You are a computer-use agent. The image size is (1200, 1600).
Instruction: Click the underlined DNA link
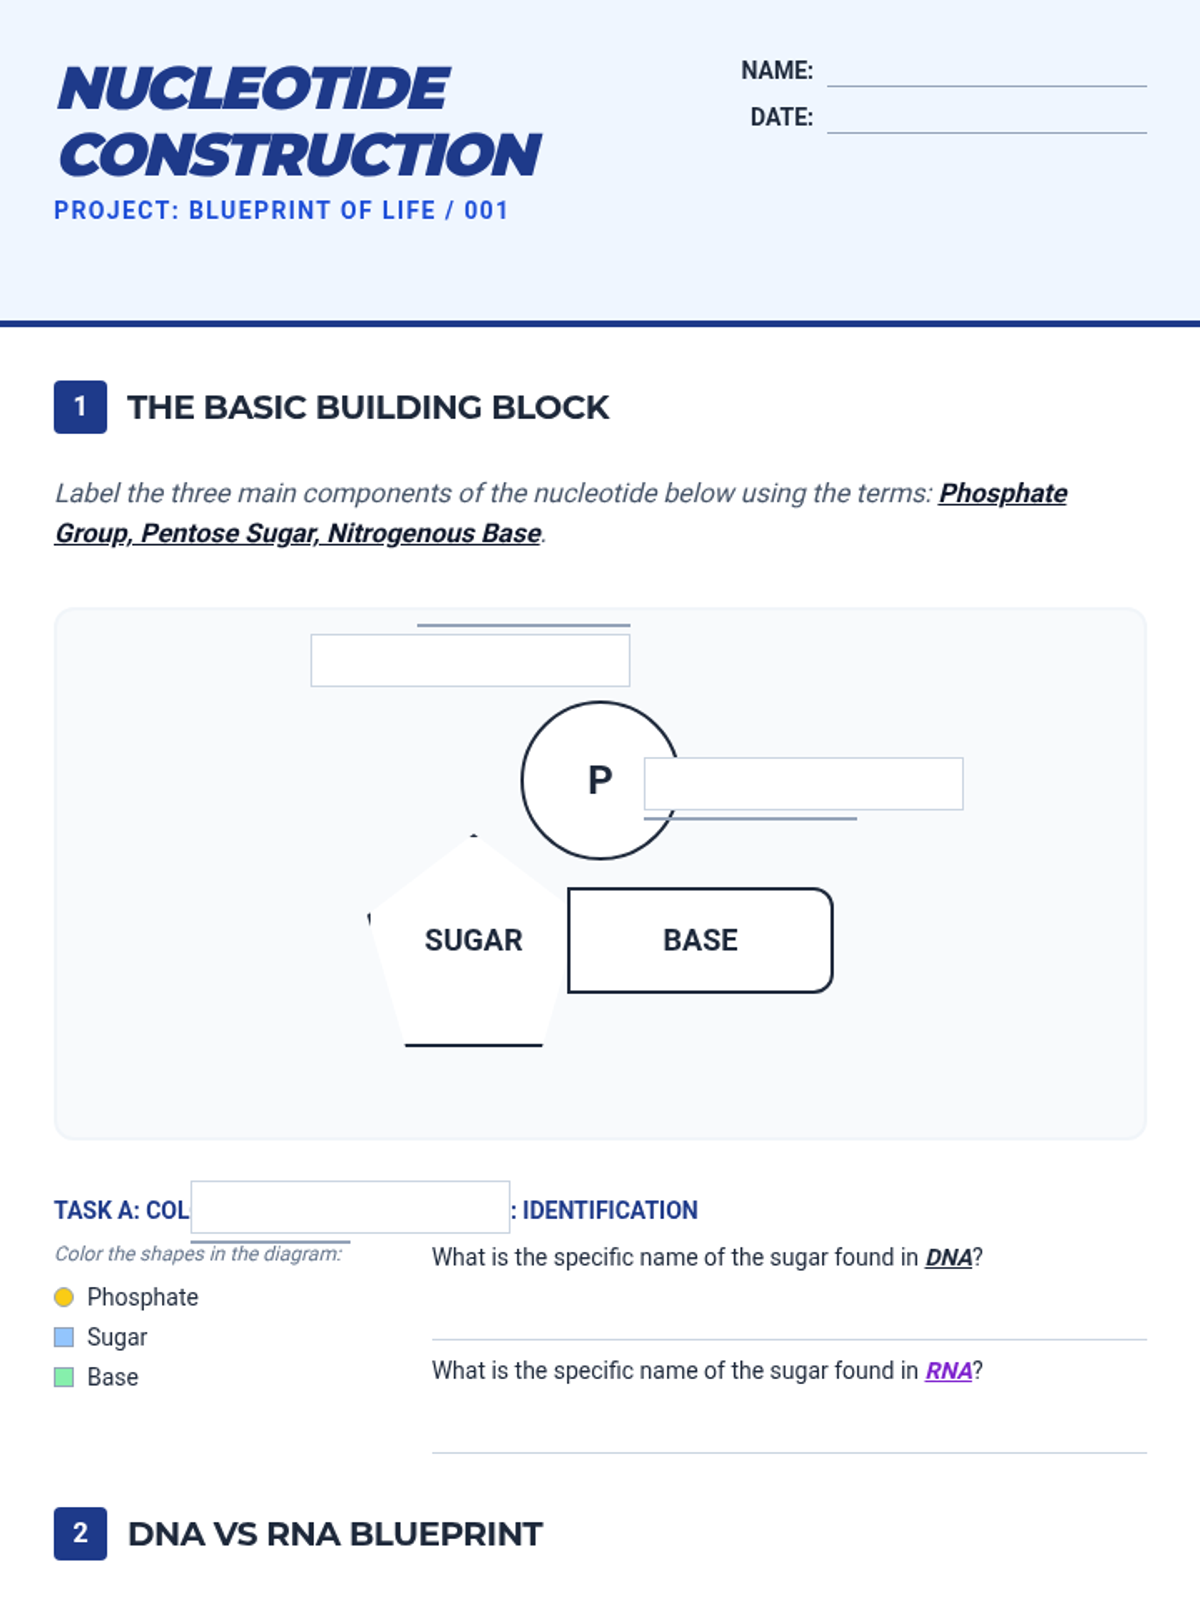click(949, 1257)
